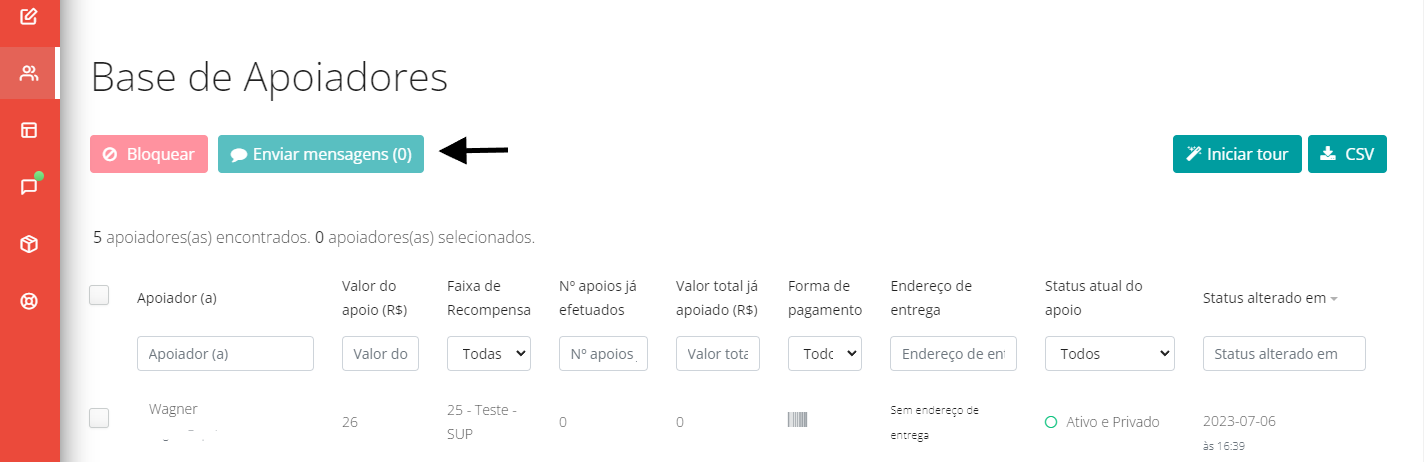
Task: Open the layout panel icon in sidebar
Action: click(29, 130)
